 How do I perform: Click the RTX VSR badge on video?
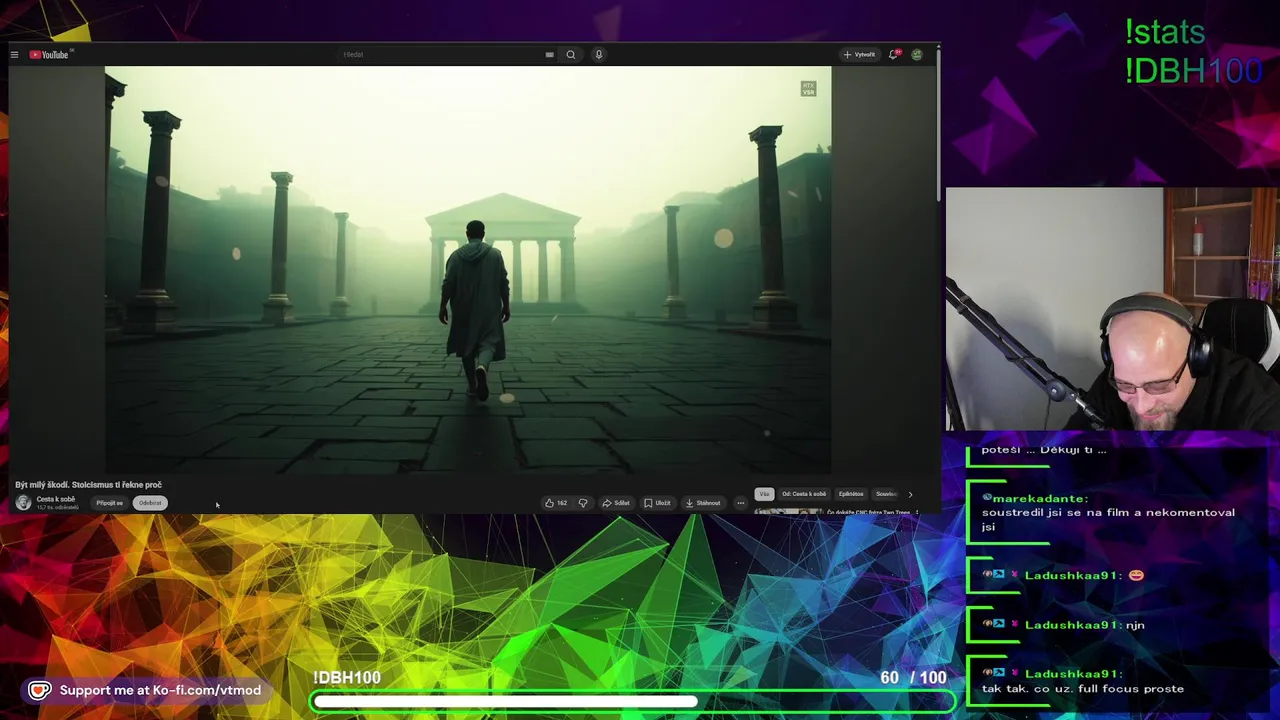click(808, 89)
